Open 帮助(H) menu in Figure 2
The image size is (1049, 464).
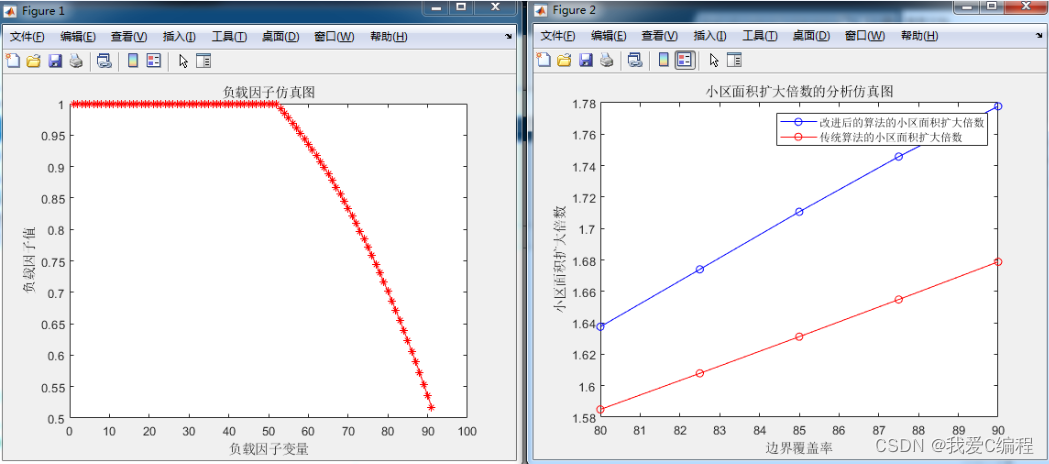[x=919, y=36]
